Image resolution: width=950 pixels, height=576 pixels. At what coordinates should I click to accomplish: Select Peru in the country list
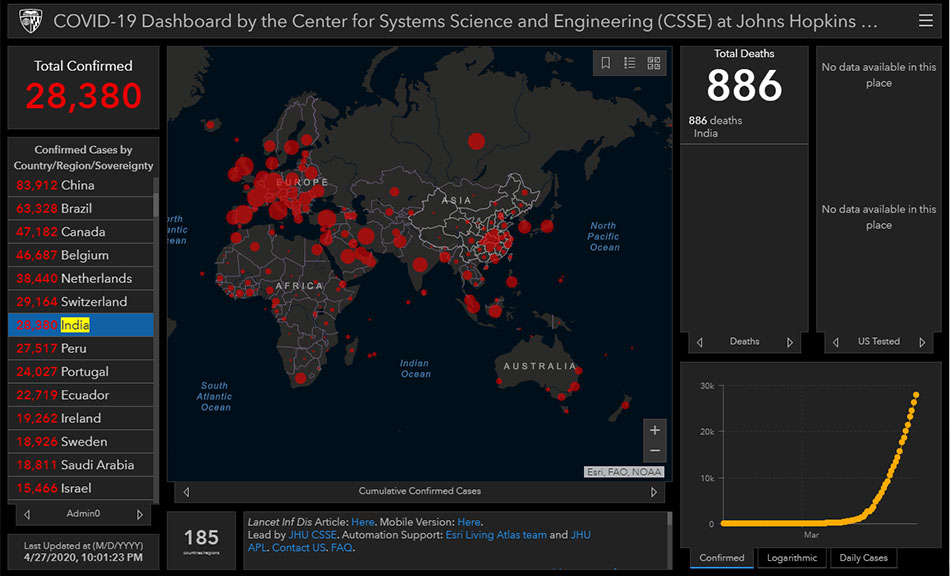pyautogui.click(x=81, y=348)
